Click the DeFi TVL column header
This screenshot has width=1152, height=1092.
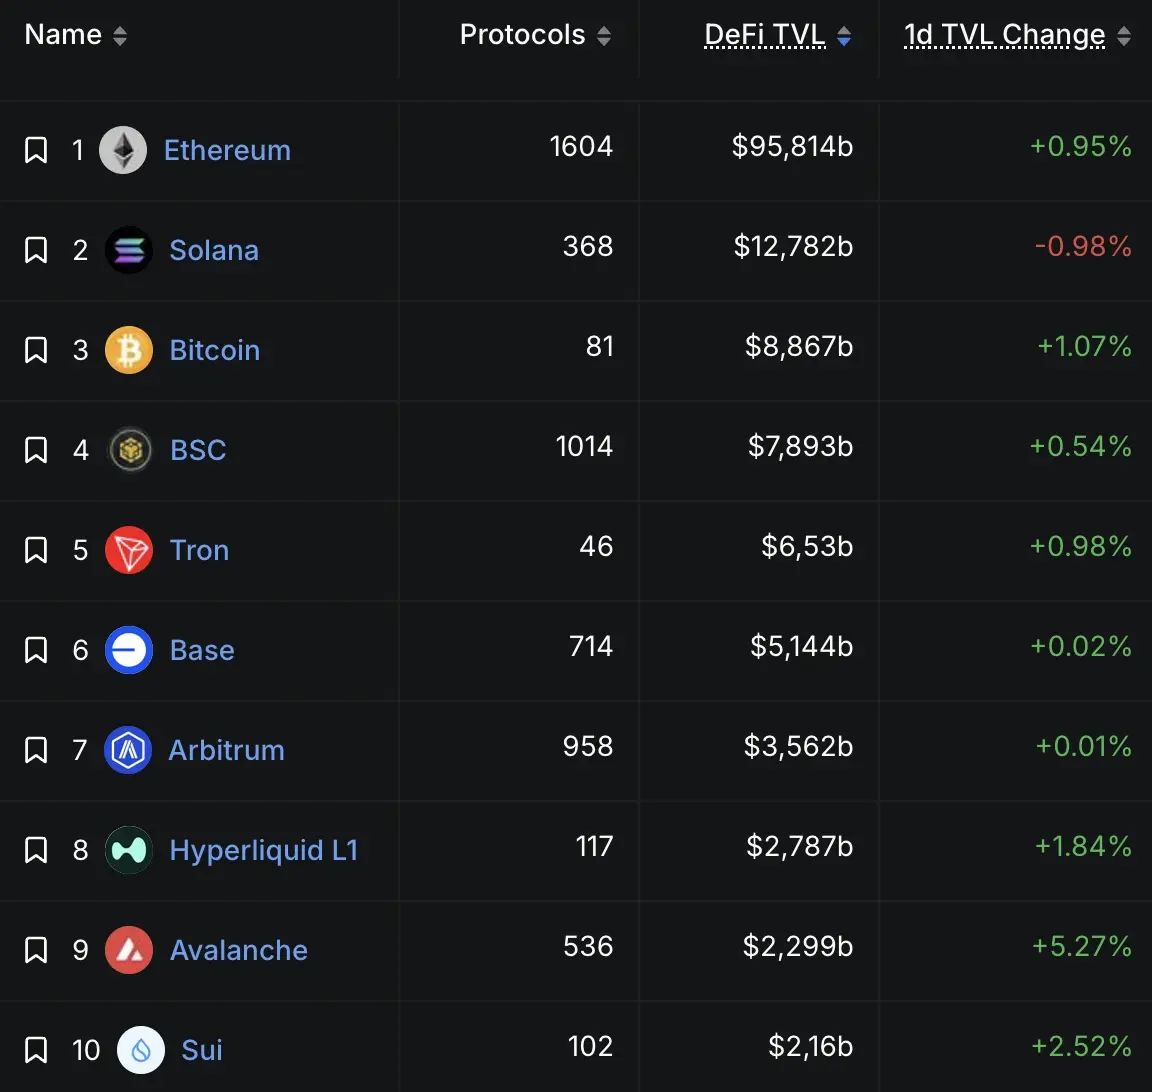click(765, 35)
